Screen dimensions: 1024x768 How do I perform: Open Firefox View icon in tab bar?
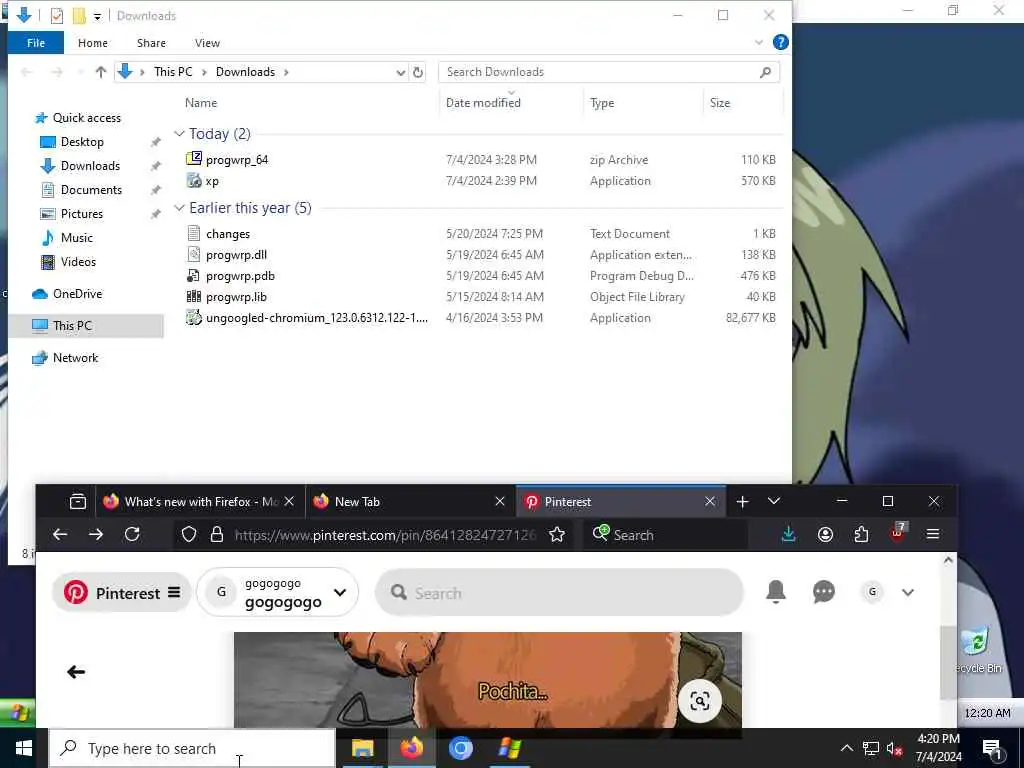pos(78,502)
